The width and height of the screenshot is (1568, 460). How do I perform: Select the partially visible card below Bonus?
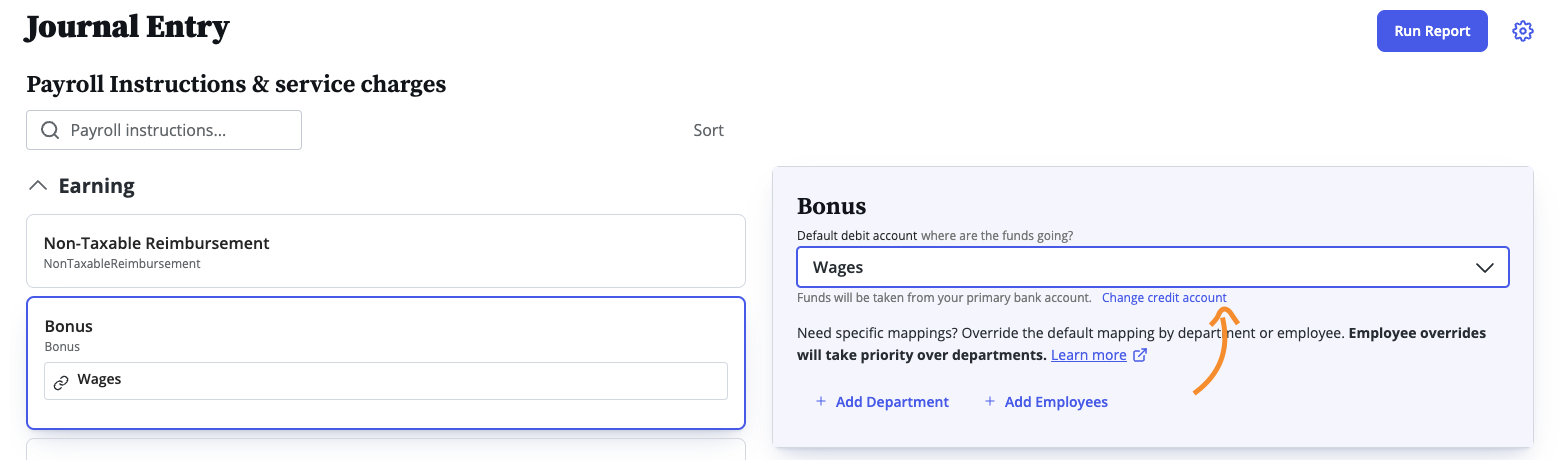coord(386,449)
